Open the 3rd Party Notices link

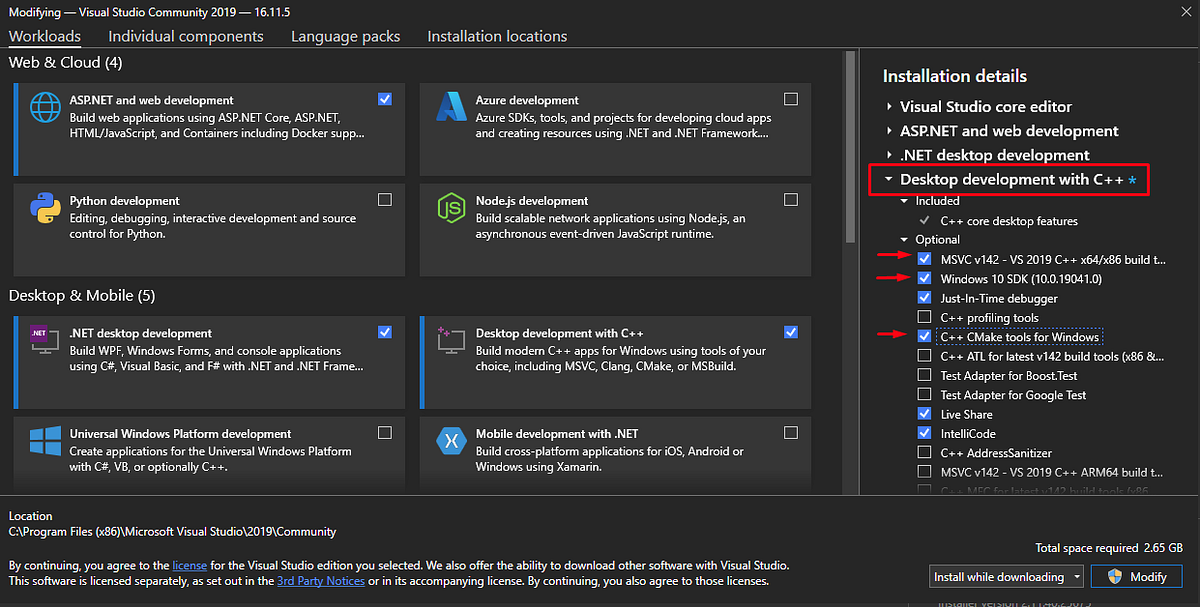pos(321,581)
